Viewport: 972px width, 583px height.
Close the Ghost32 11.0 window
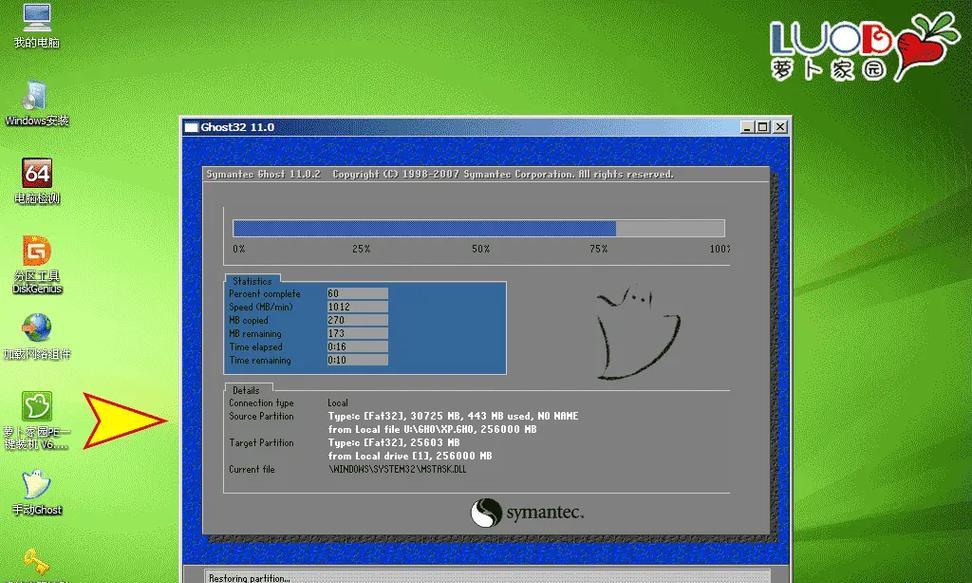(780, 127)
